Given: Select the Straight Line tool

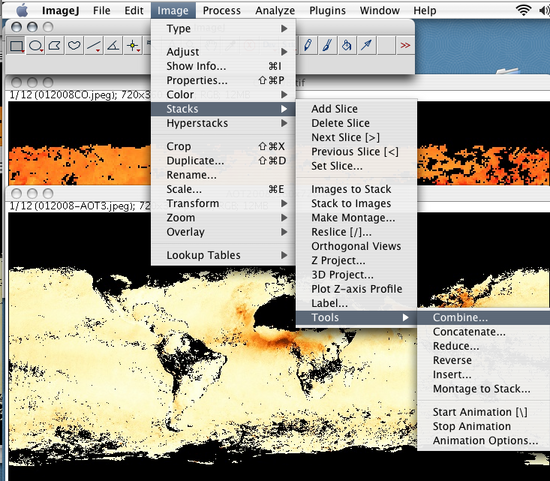Looking at the screenshot, I should (x=94, y=46).
